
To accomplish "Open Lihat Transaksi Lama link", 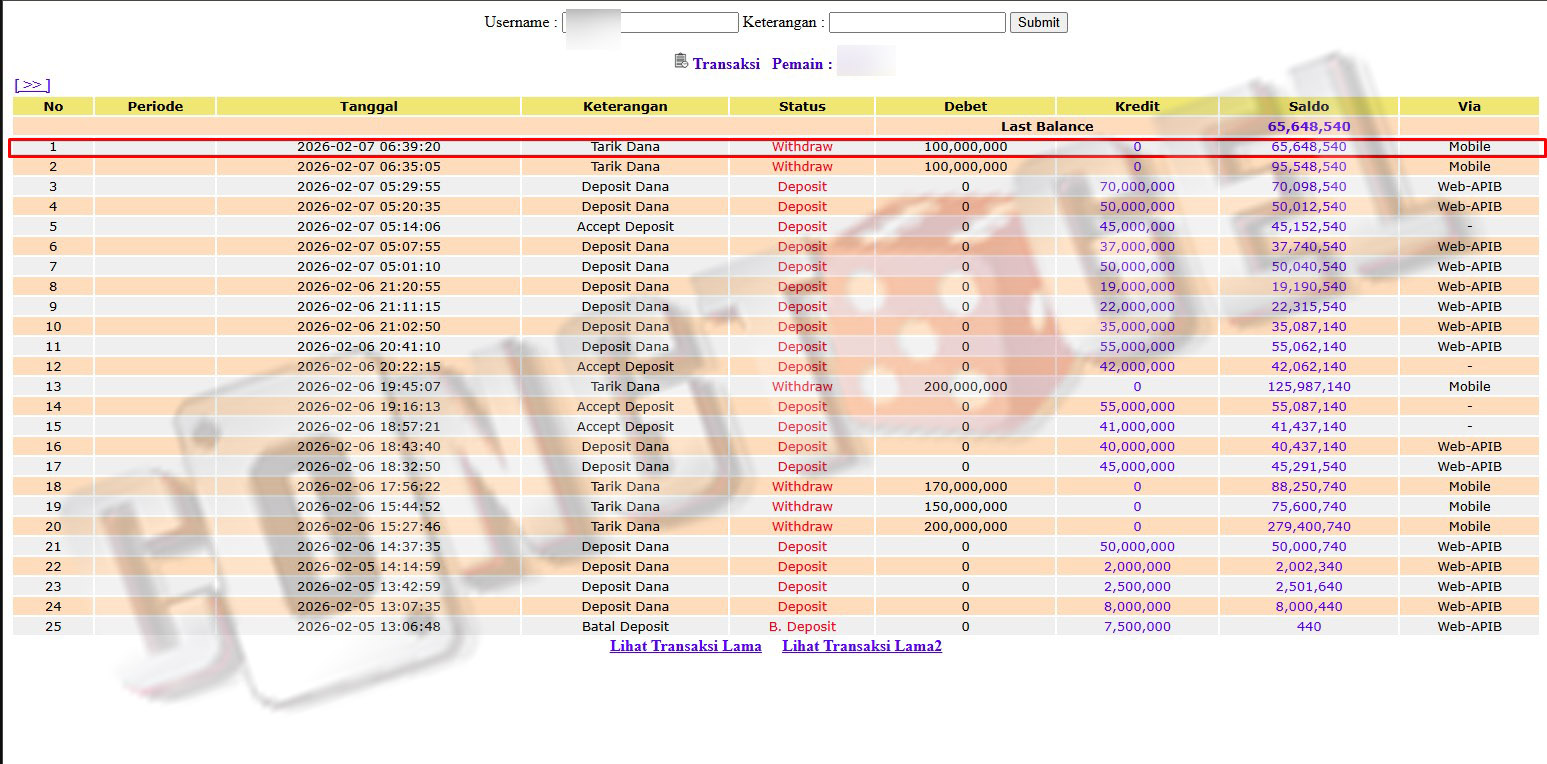I will 685,646.
